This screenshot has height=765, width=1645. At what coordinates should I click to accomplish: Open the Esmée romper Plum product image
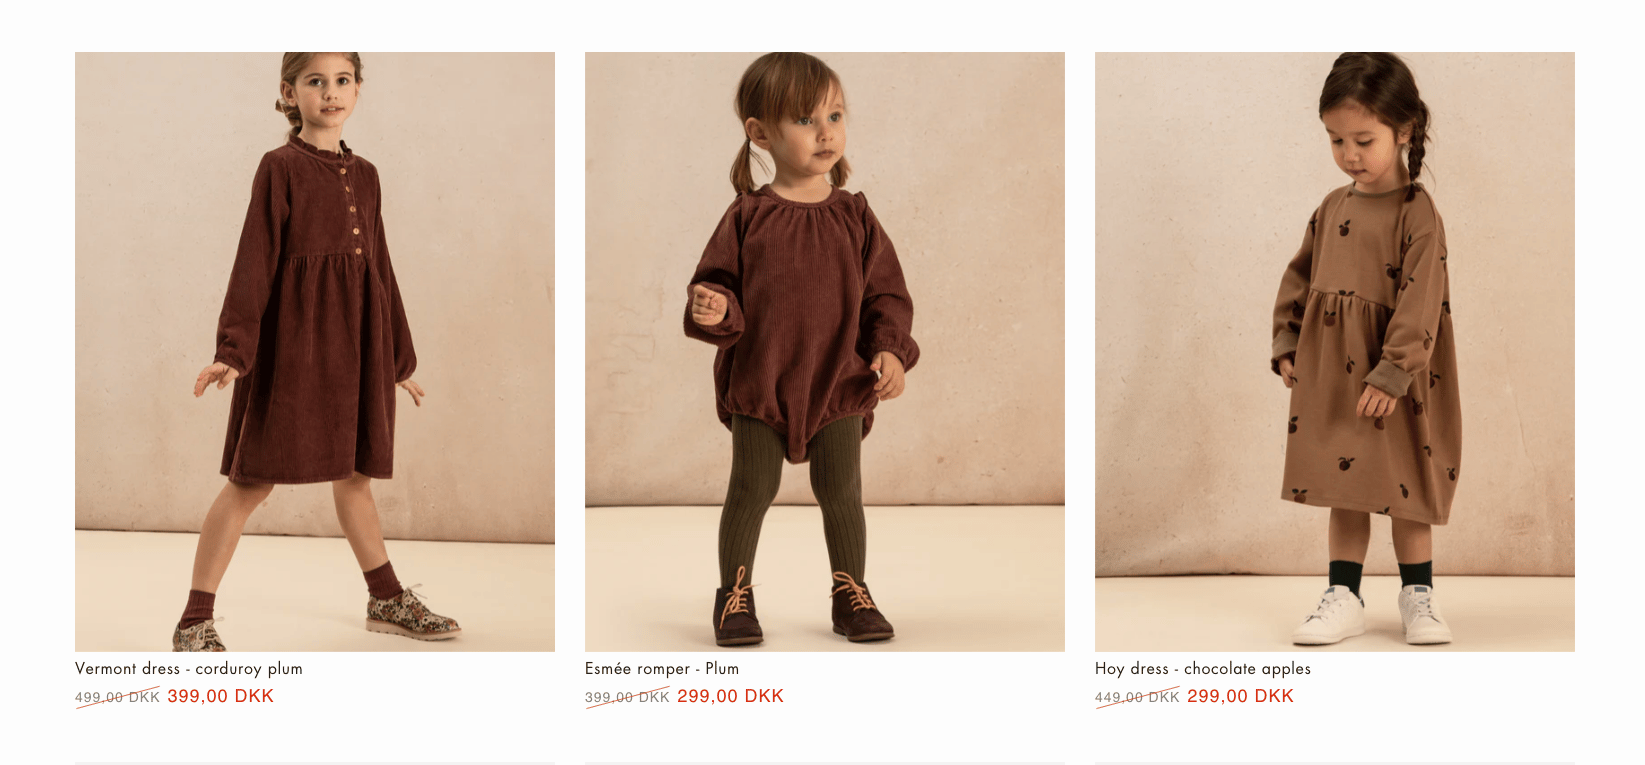pos(825,351)
